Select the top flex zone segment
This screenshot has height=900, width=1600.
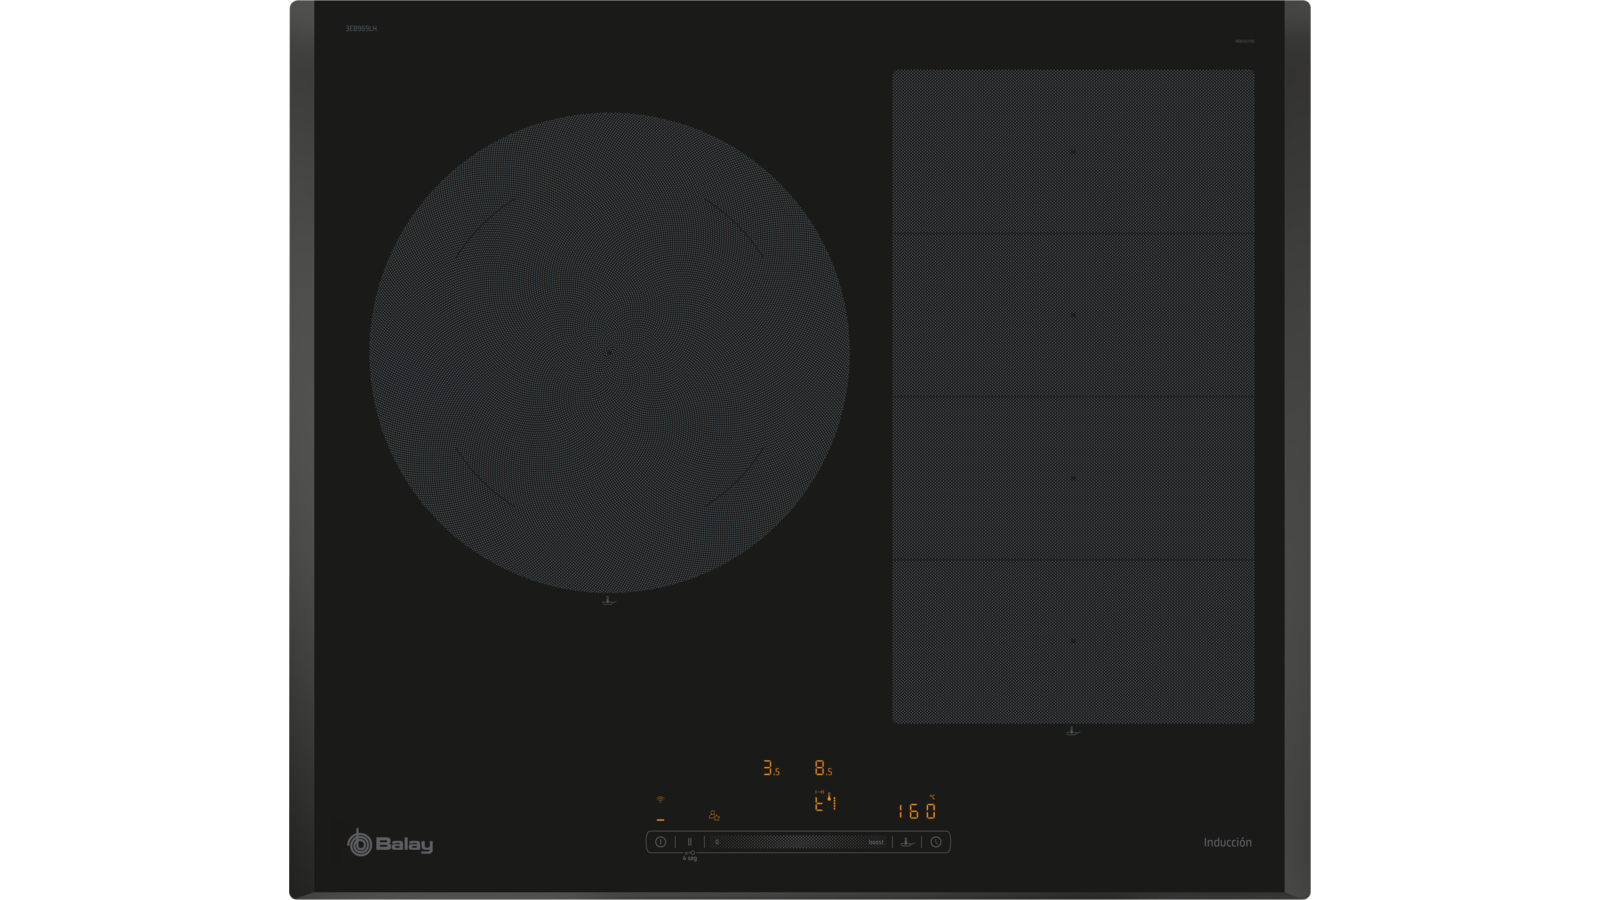[1073, 152]
